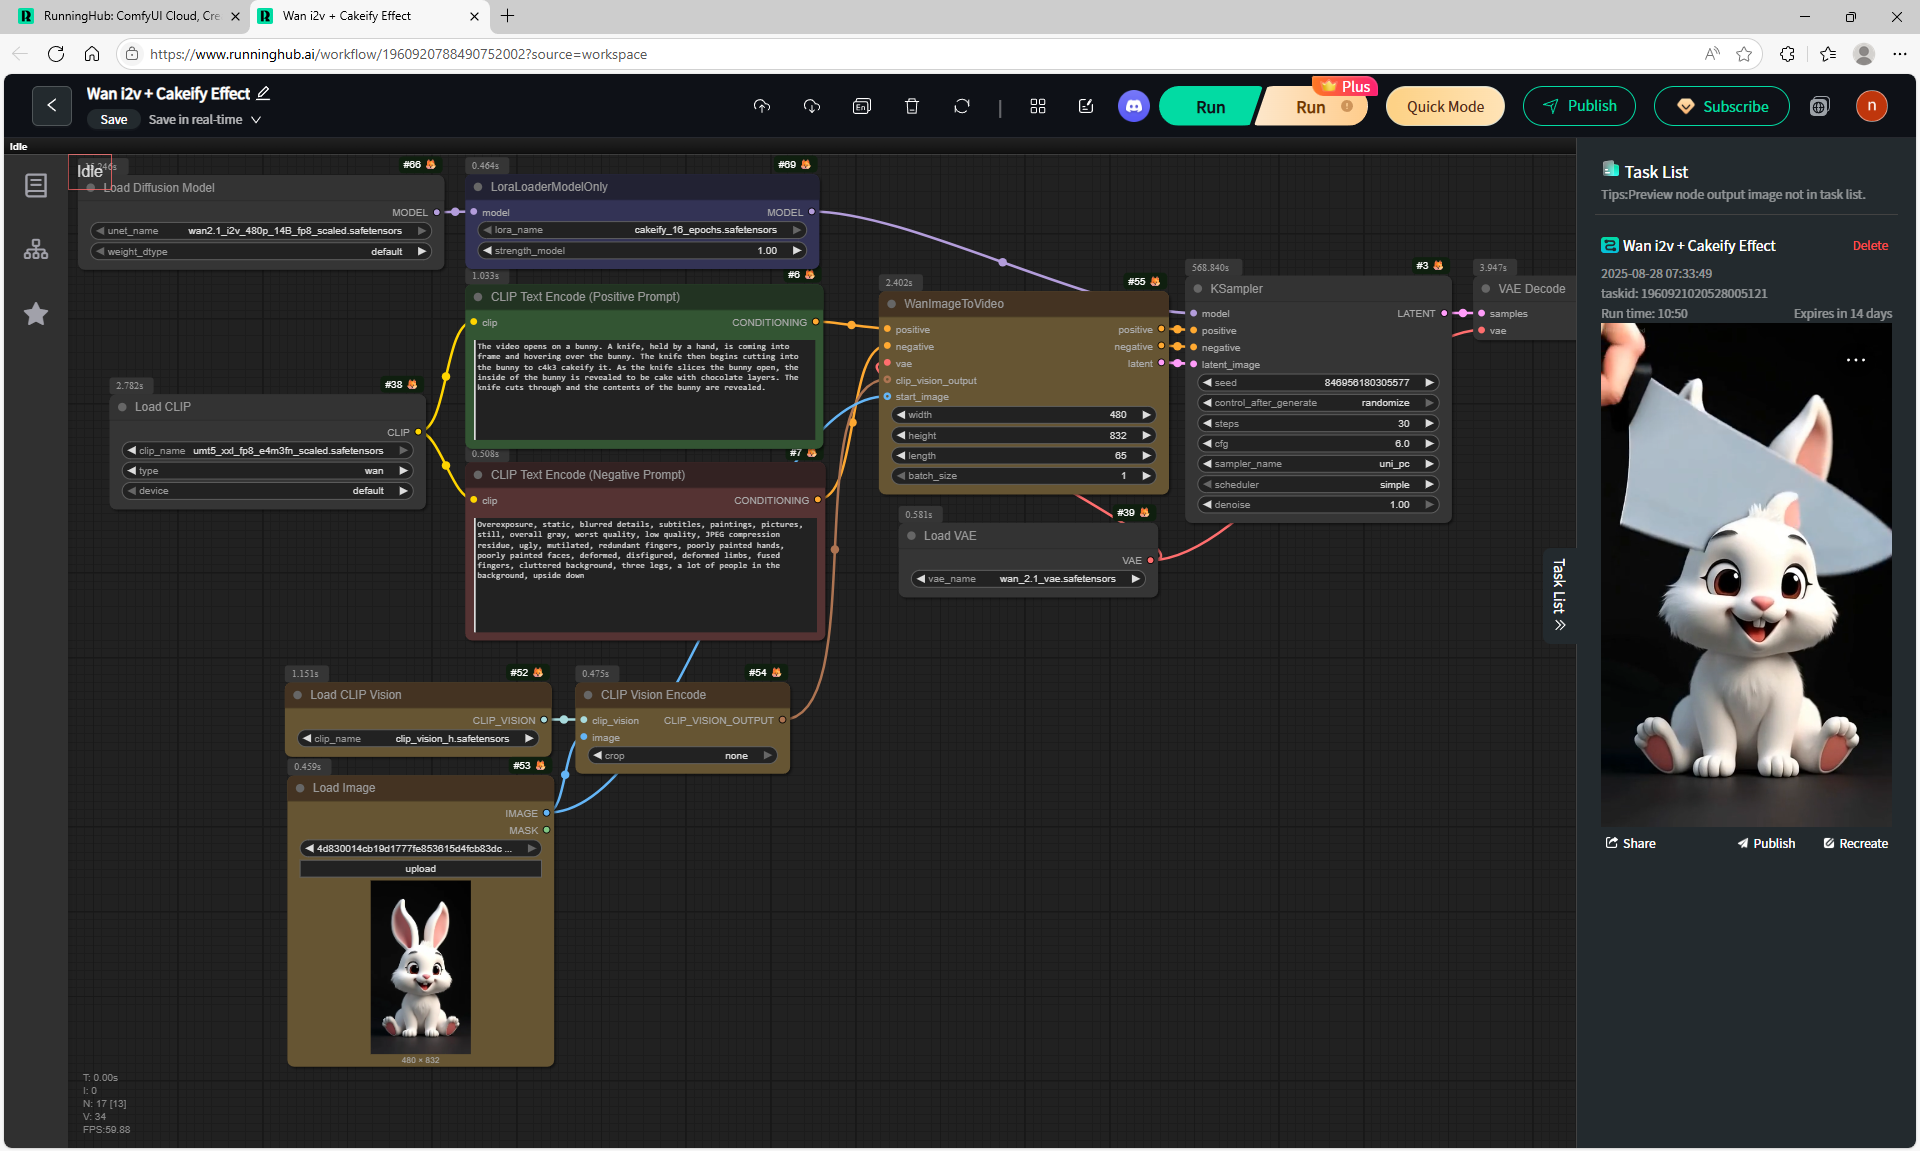Screen dimensions: 1920x1151
Task: Click the language 'En' icon
Action: tap(862, 106)
